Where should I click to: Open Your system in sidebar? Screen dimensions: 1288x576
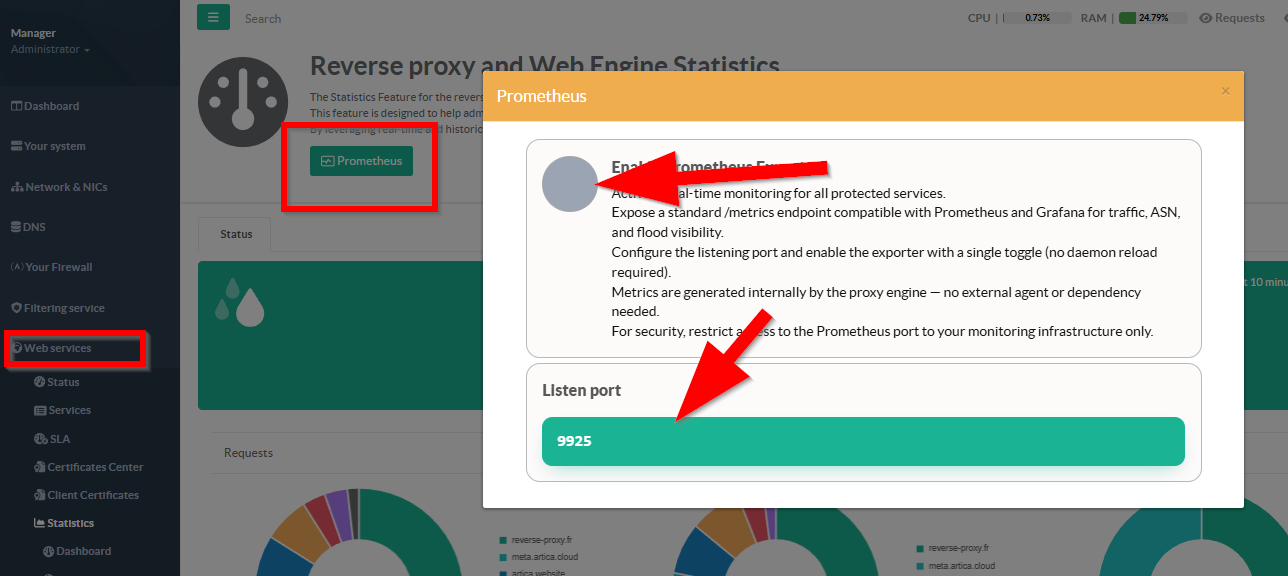(54, 146)
